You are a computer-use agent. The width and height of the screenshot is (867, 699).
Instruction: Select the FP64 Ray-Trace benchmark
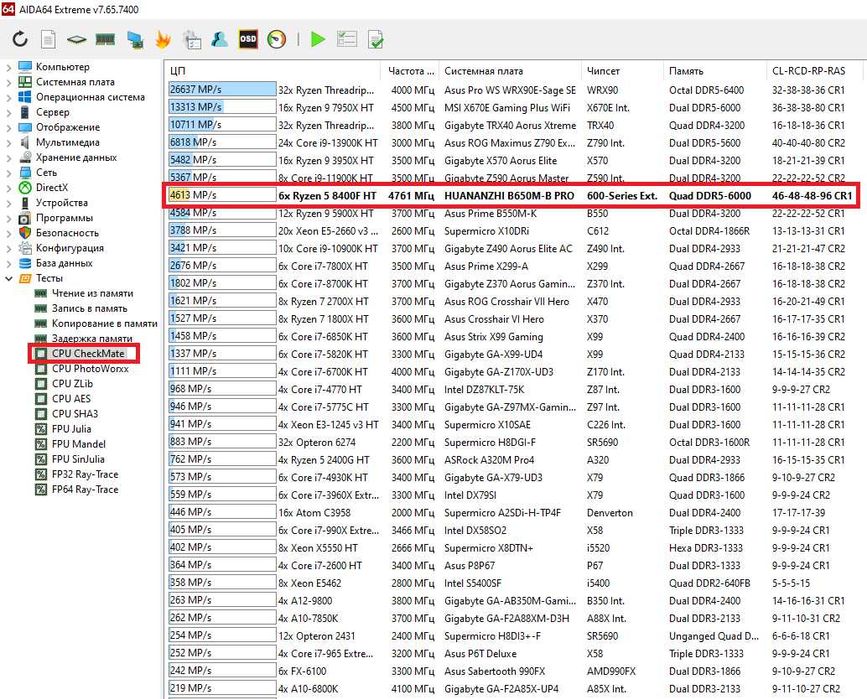(x=85, y=489)
